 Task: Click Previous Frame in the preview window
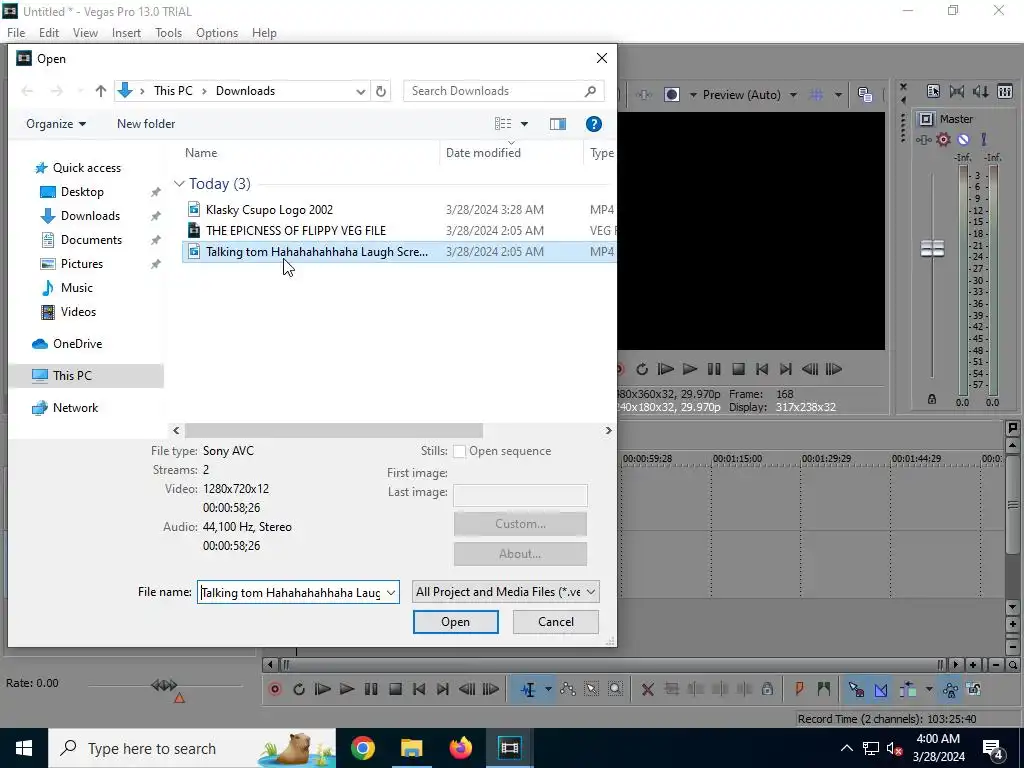point(810,369)
